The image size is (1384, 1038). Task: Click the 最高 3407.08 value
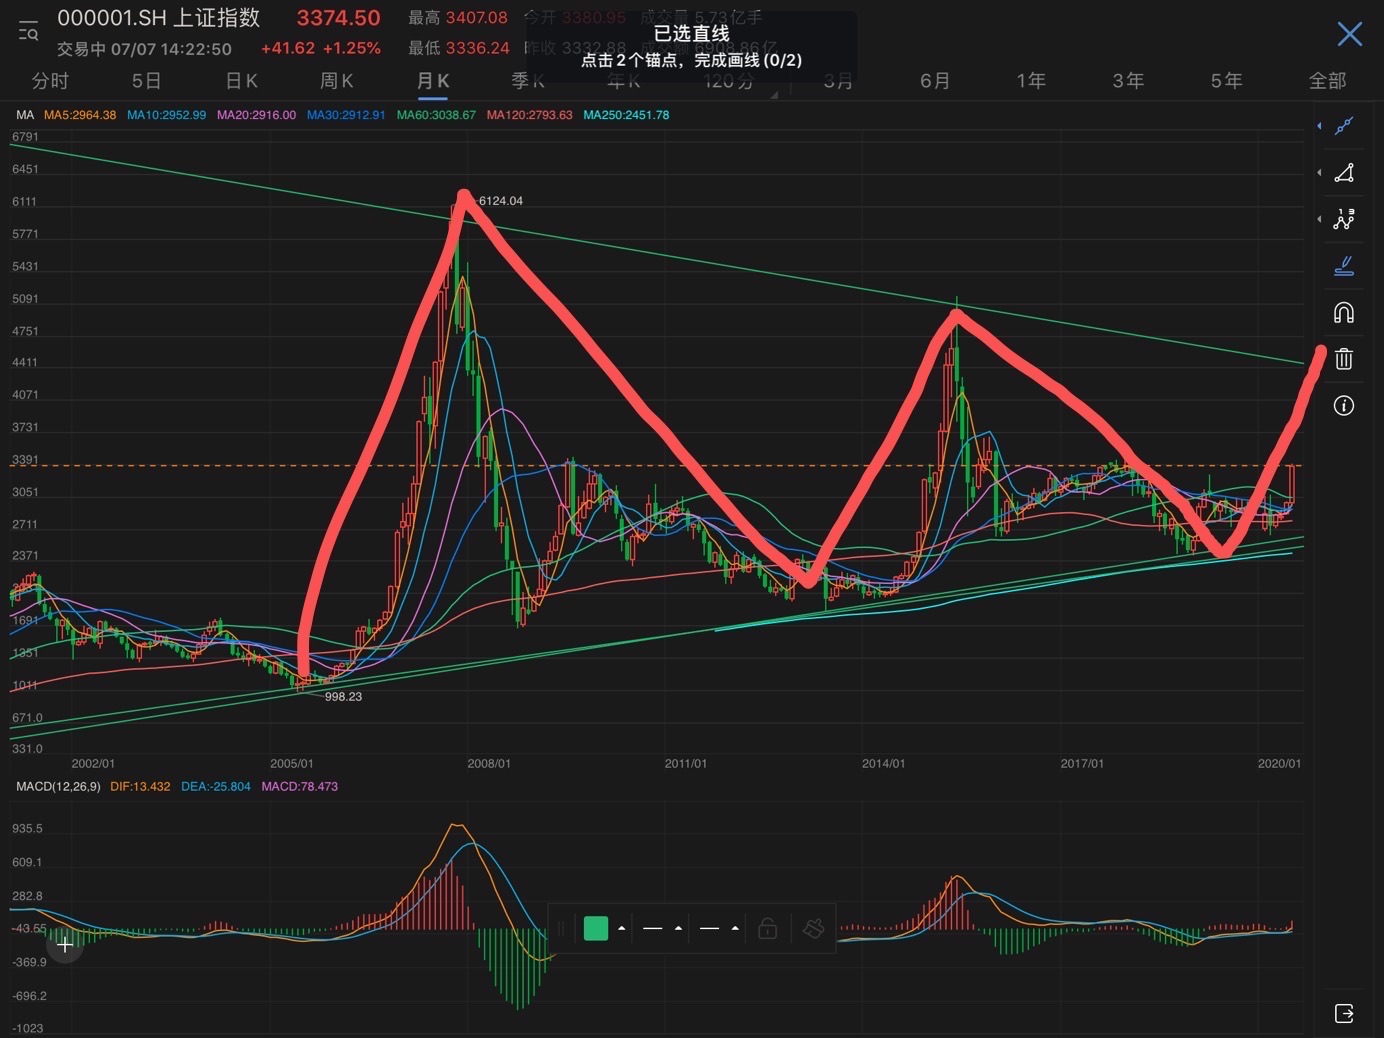tap(458, 18)
